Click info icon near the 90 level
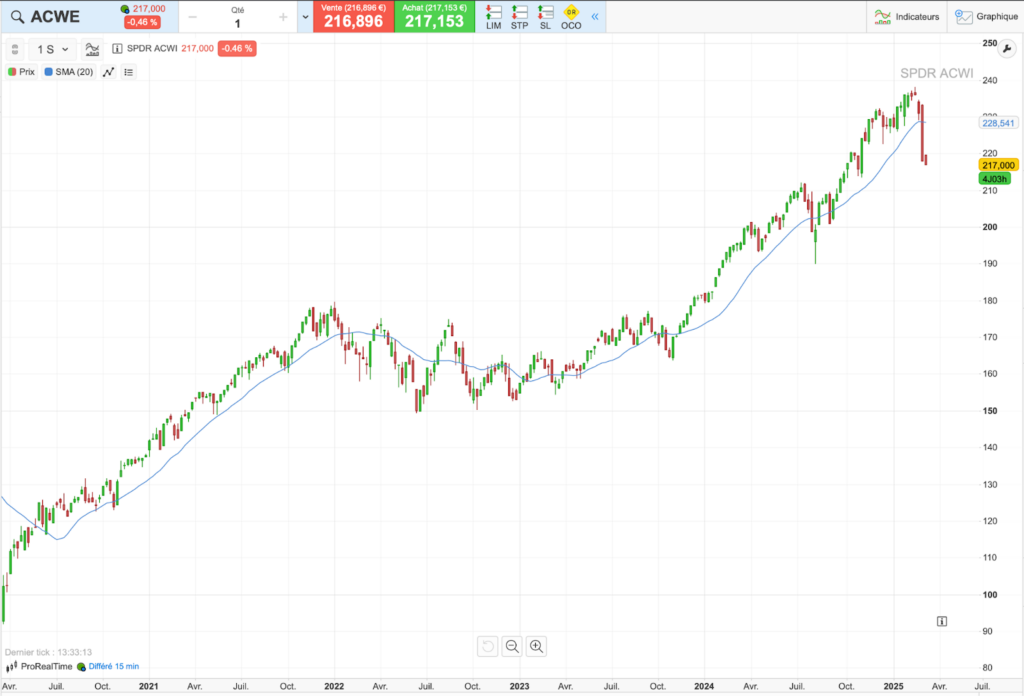This screenshot has height=696, width=1024. 942,621
